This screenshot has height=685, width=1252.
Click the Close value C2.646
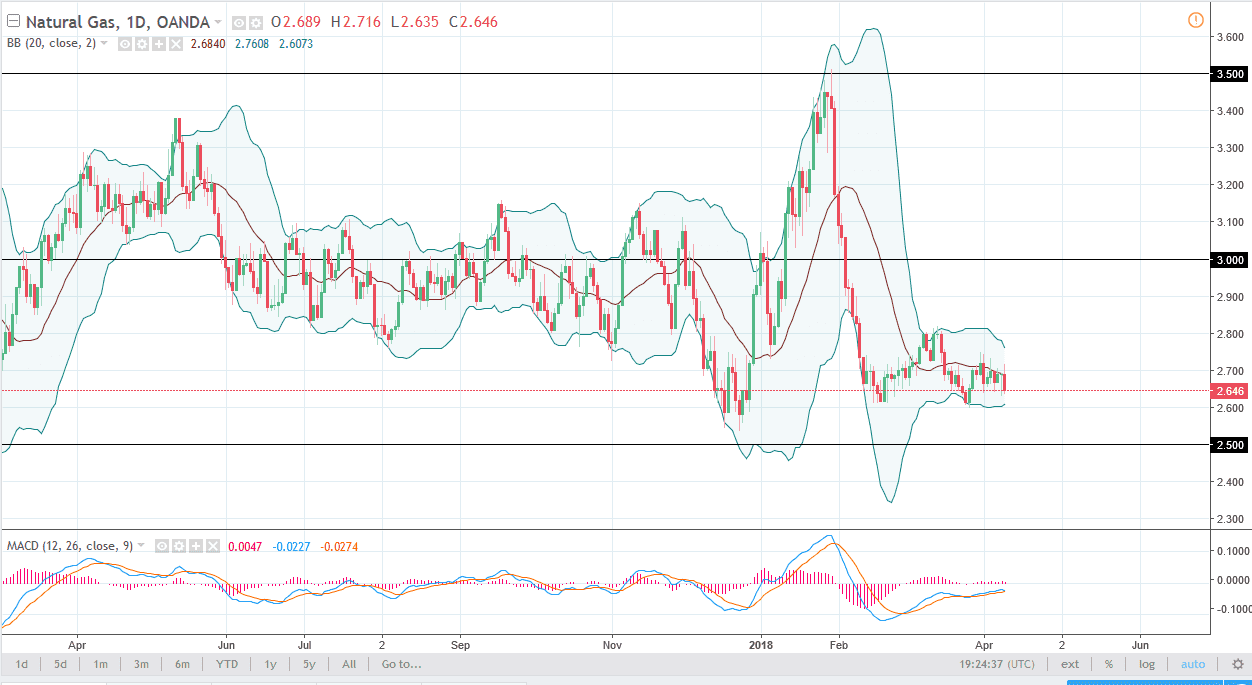pos(473,22)
